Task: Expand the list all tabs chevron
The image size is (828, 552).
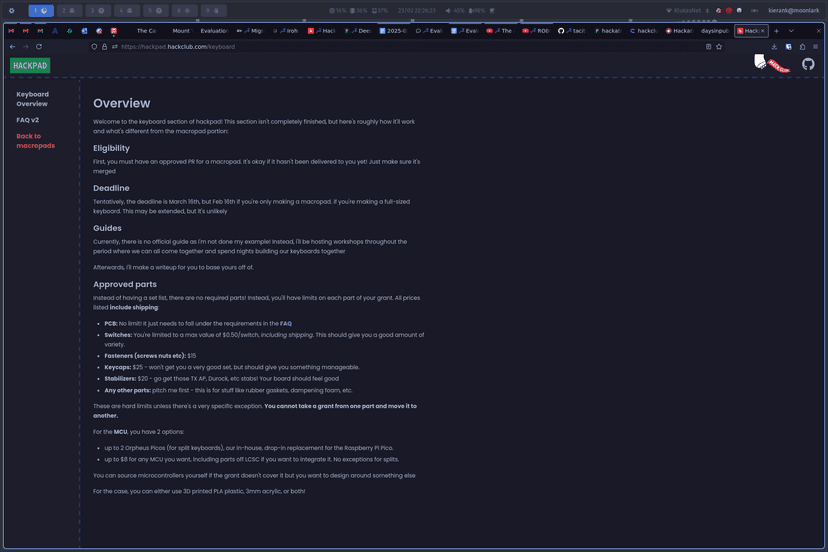Action: (x=791, y=31)
